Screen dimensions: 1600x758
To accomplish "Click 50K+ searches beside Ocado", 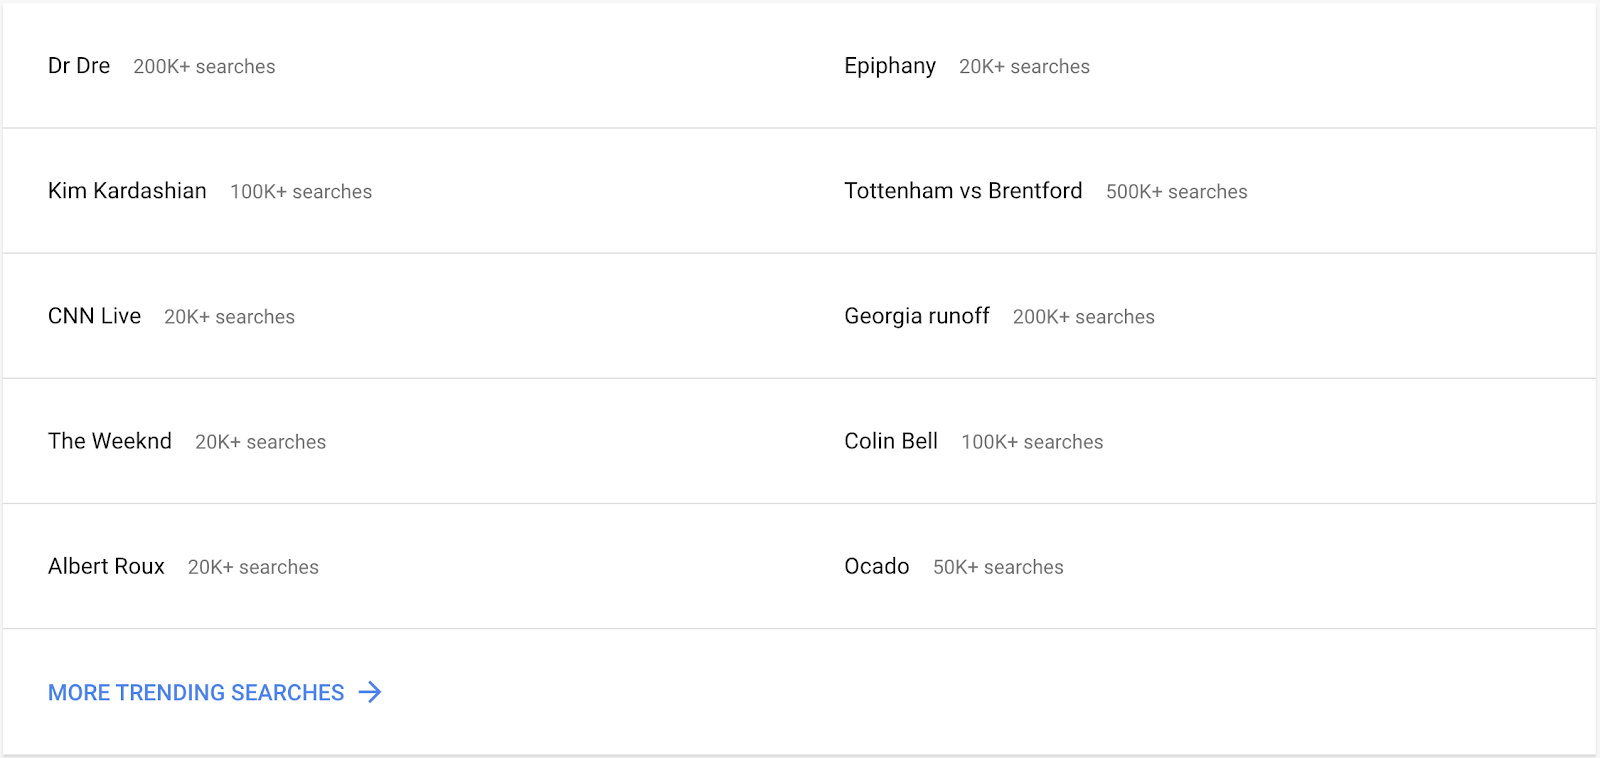I will (x=998, y=567).
